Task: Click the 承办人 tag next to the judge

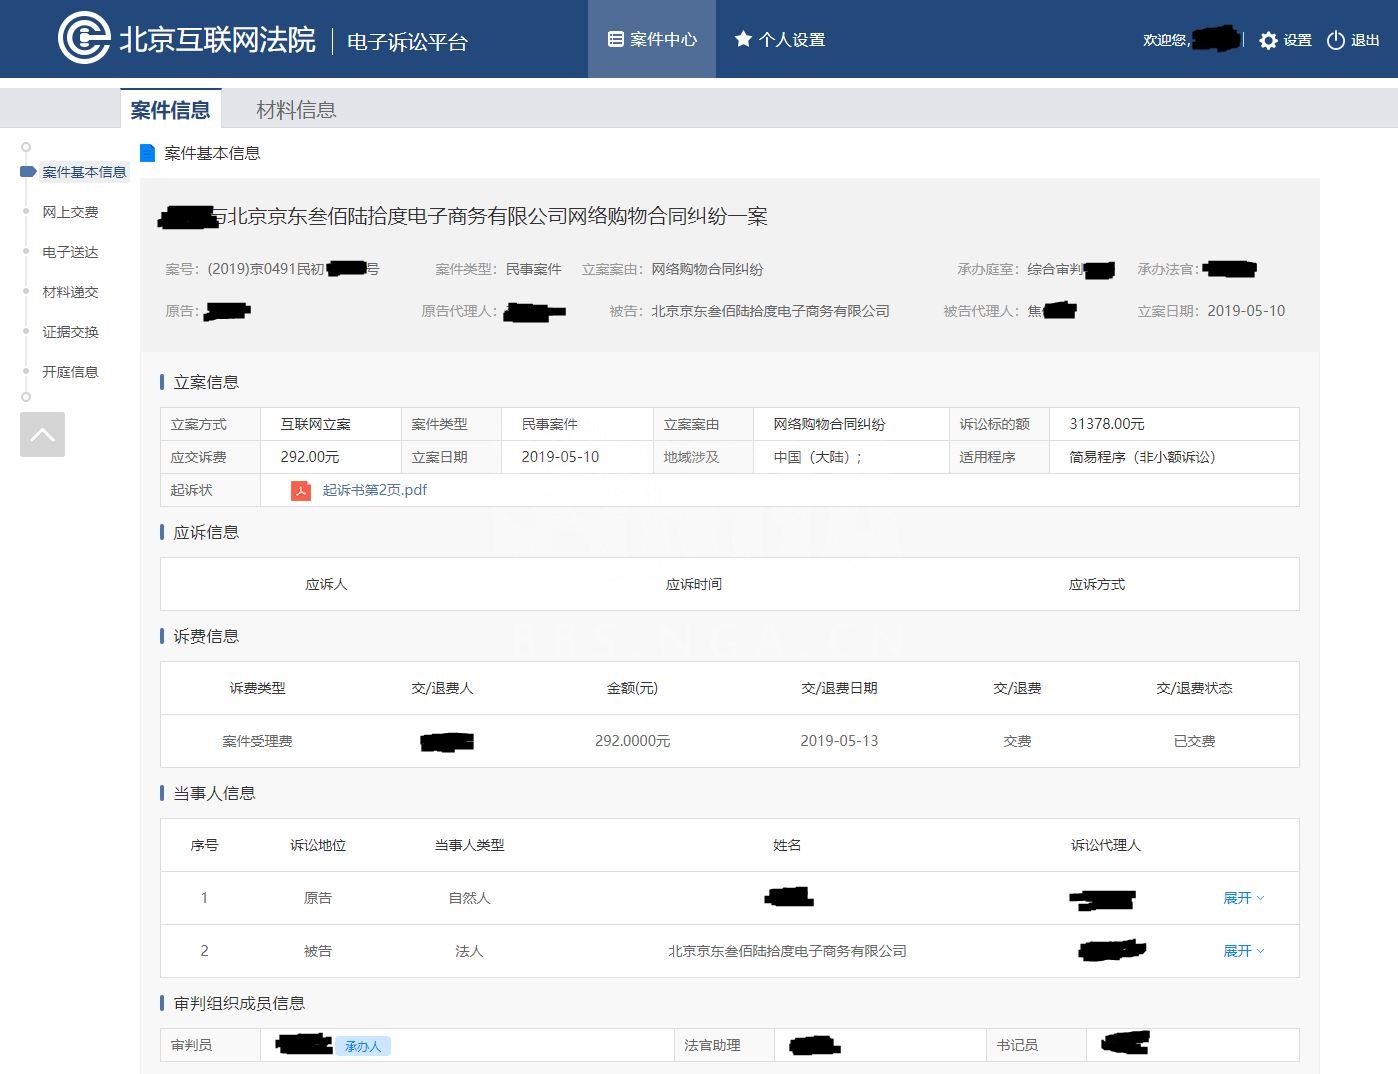Action: tap(363, 1046)
